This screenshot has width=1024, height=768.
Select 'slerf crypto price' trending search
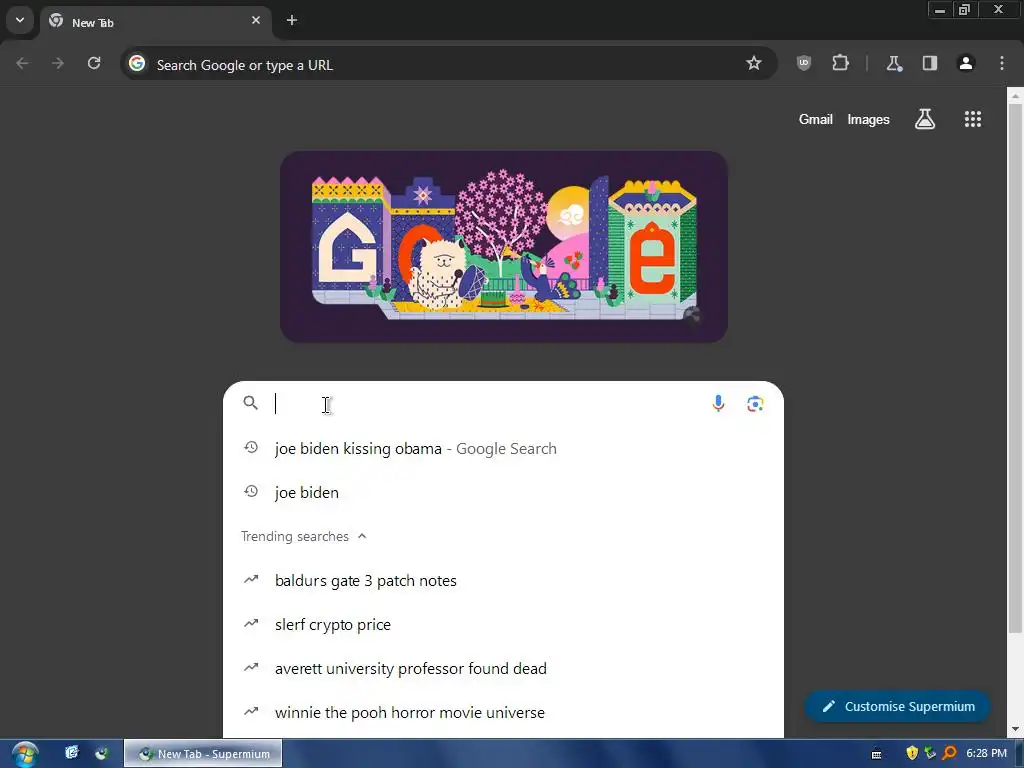[503, 624]
